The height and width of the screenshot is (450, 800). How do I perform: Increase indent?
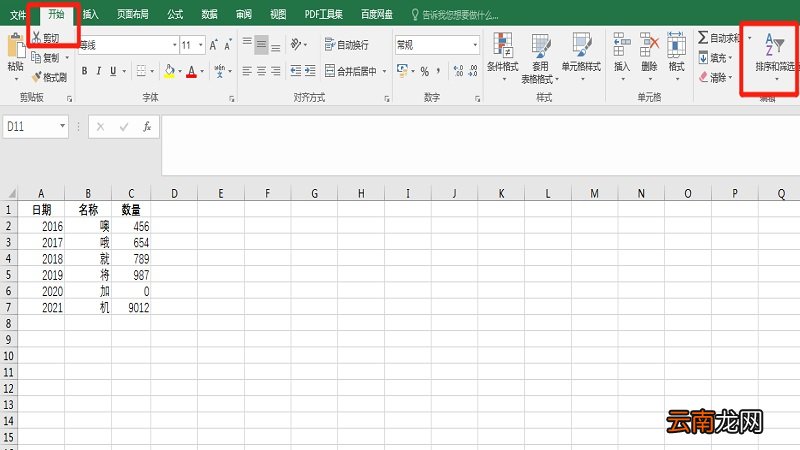[x=310, y=71]
